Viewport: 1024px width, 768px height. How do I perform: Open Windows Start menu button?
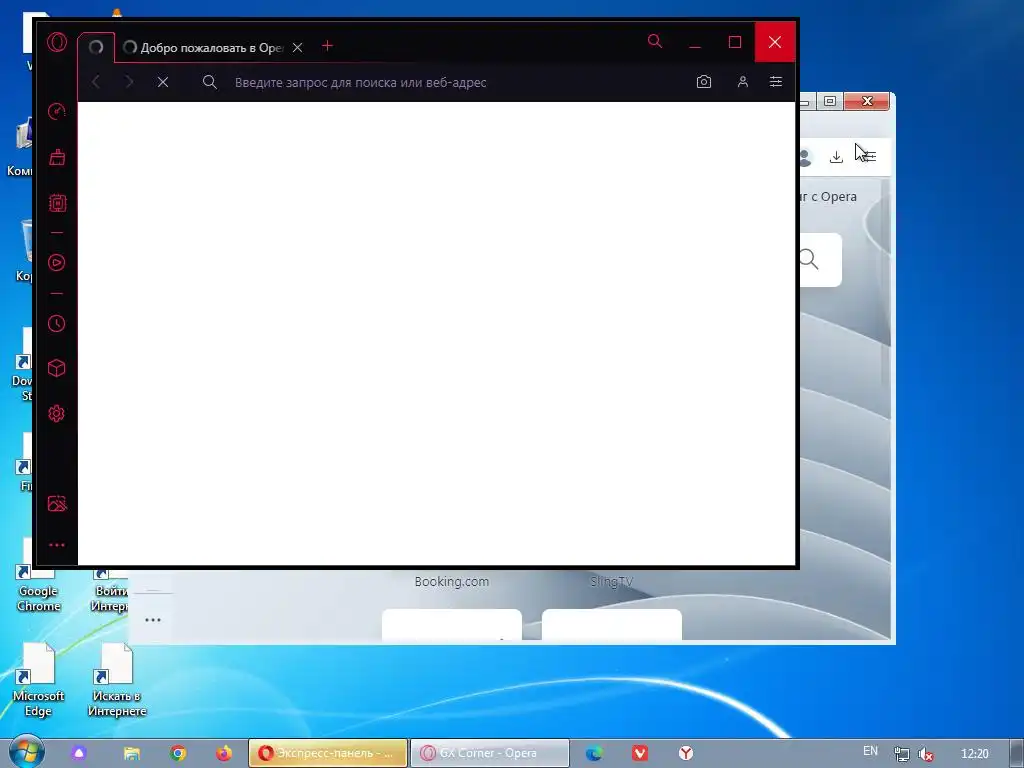coord(26,752)
